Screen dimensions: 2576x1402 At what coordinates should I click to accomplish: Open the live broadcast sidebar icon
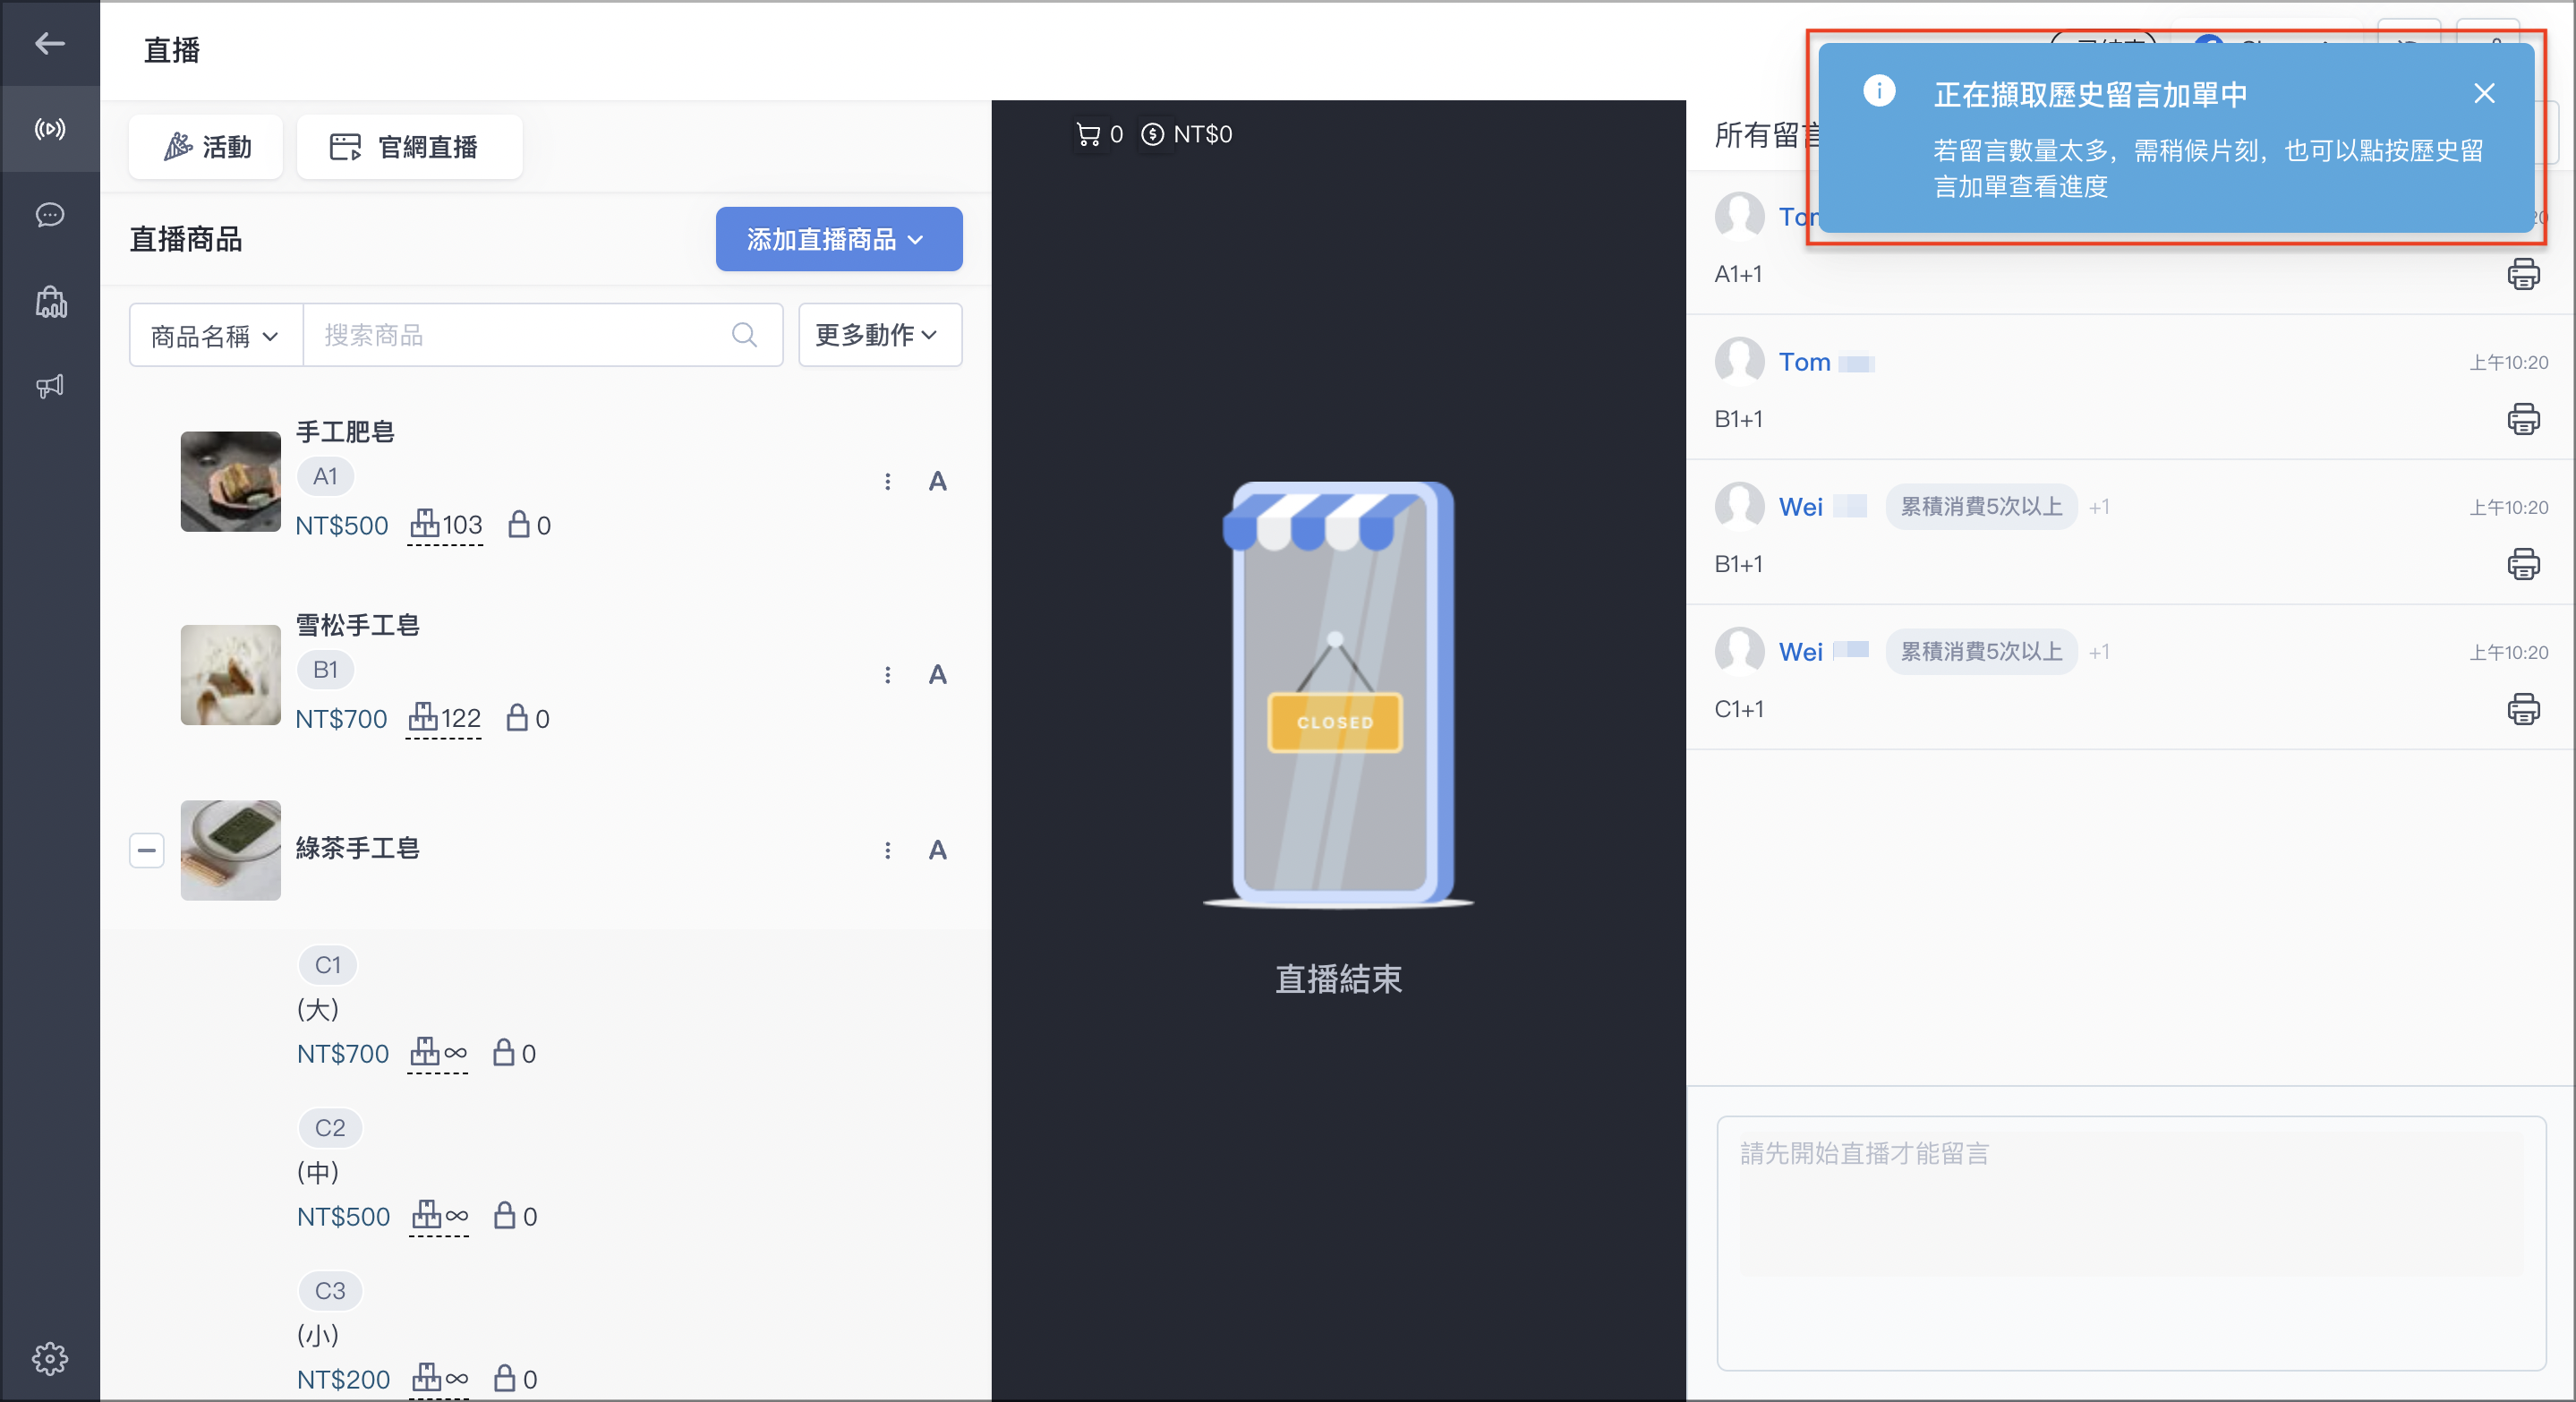click(x=50, y=129)
